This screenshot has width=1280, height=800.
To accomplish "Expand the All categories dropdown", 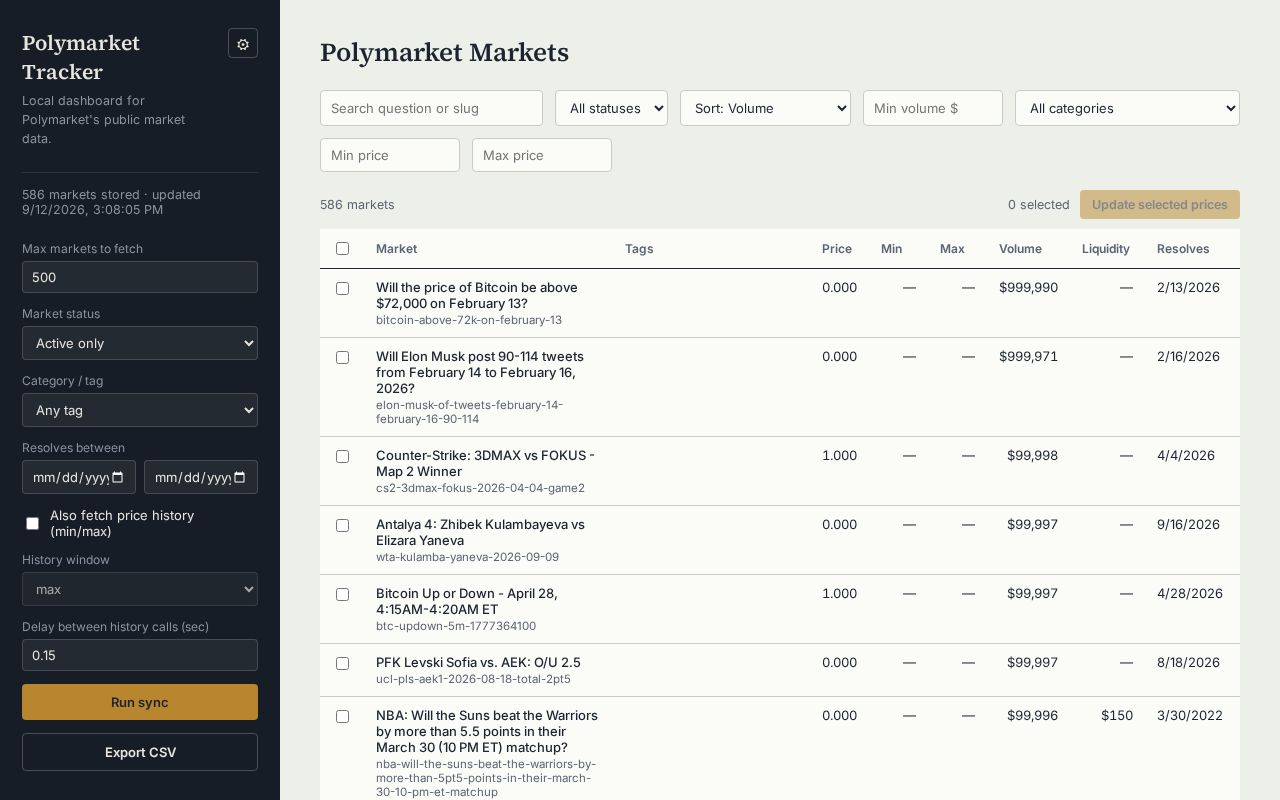I will pos(1127,108).
